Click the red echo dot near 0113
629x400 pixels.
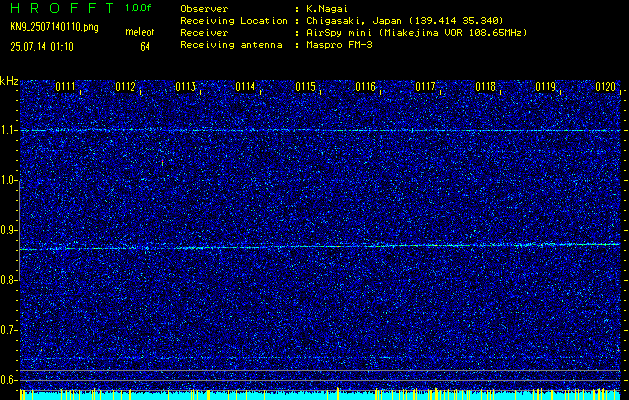point(162,162)
